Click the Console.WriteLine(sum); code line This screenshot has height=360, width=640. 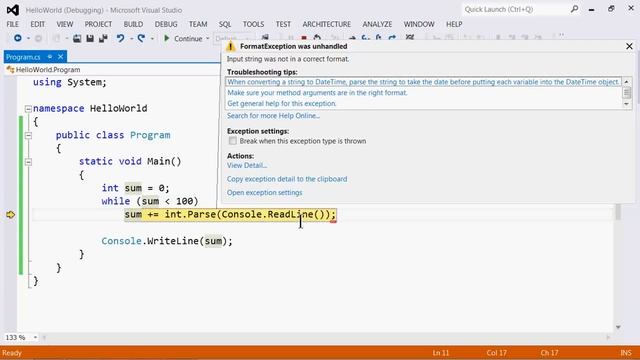[167, 241]
